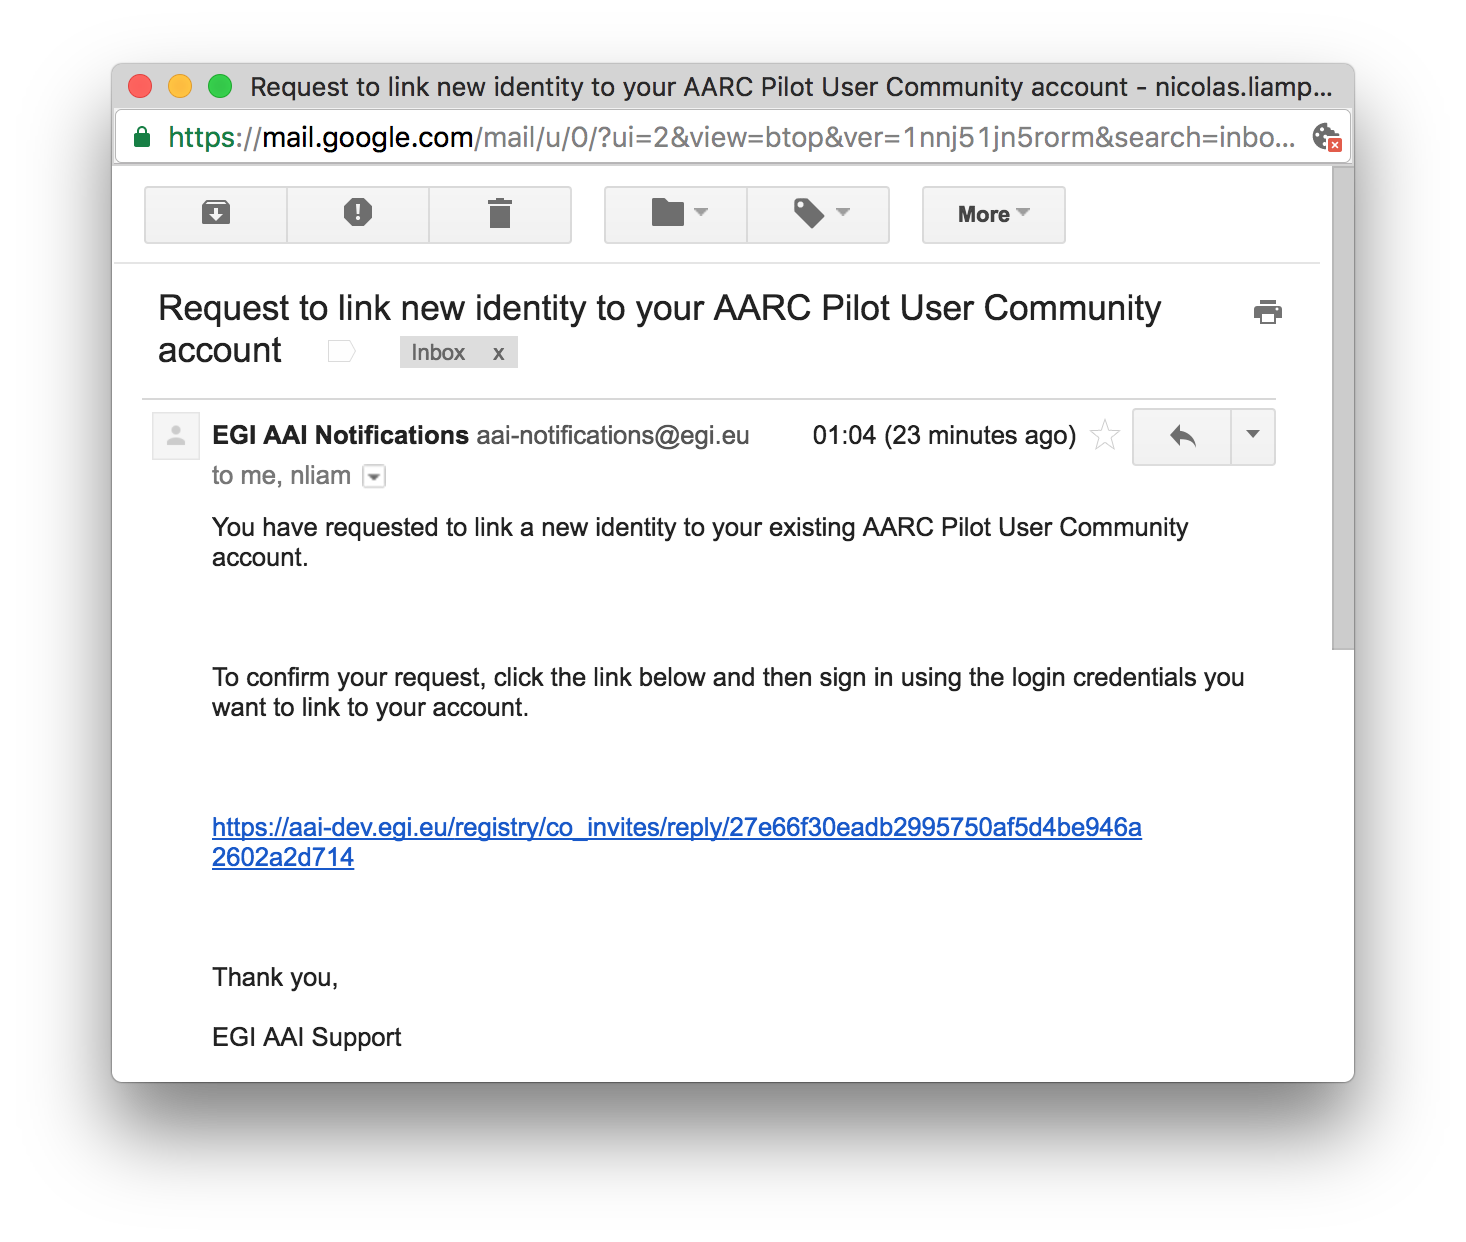Click the blocked cookies icon in address bar
The height and width of the screenshot is (1242, 1466).
(1326, 137)
